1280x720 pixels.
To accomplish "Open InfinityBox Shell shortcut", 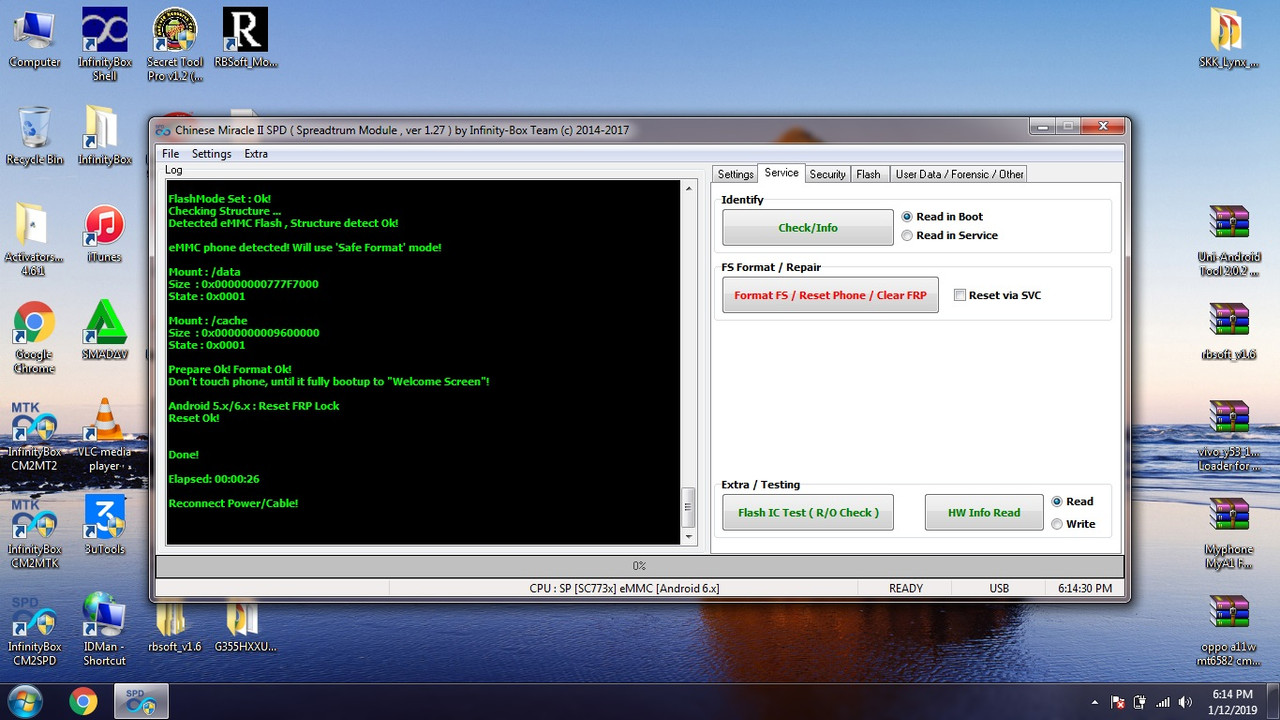I will tap(105, 45).
